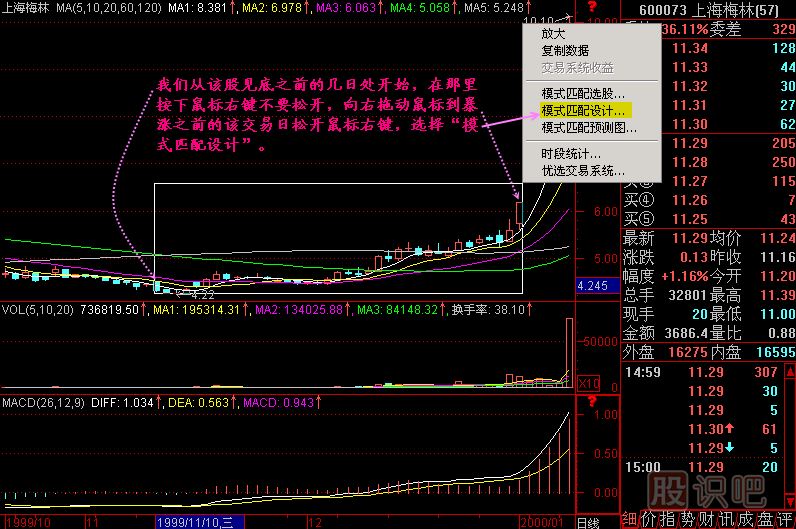Click the 买⑤ 11.25 bid row
Viewport: 796px width, 529px height.
(709, 219)
